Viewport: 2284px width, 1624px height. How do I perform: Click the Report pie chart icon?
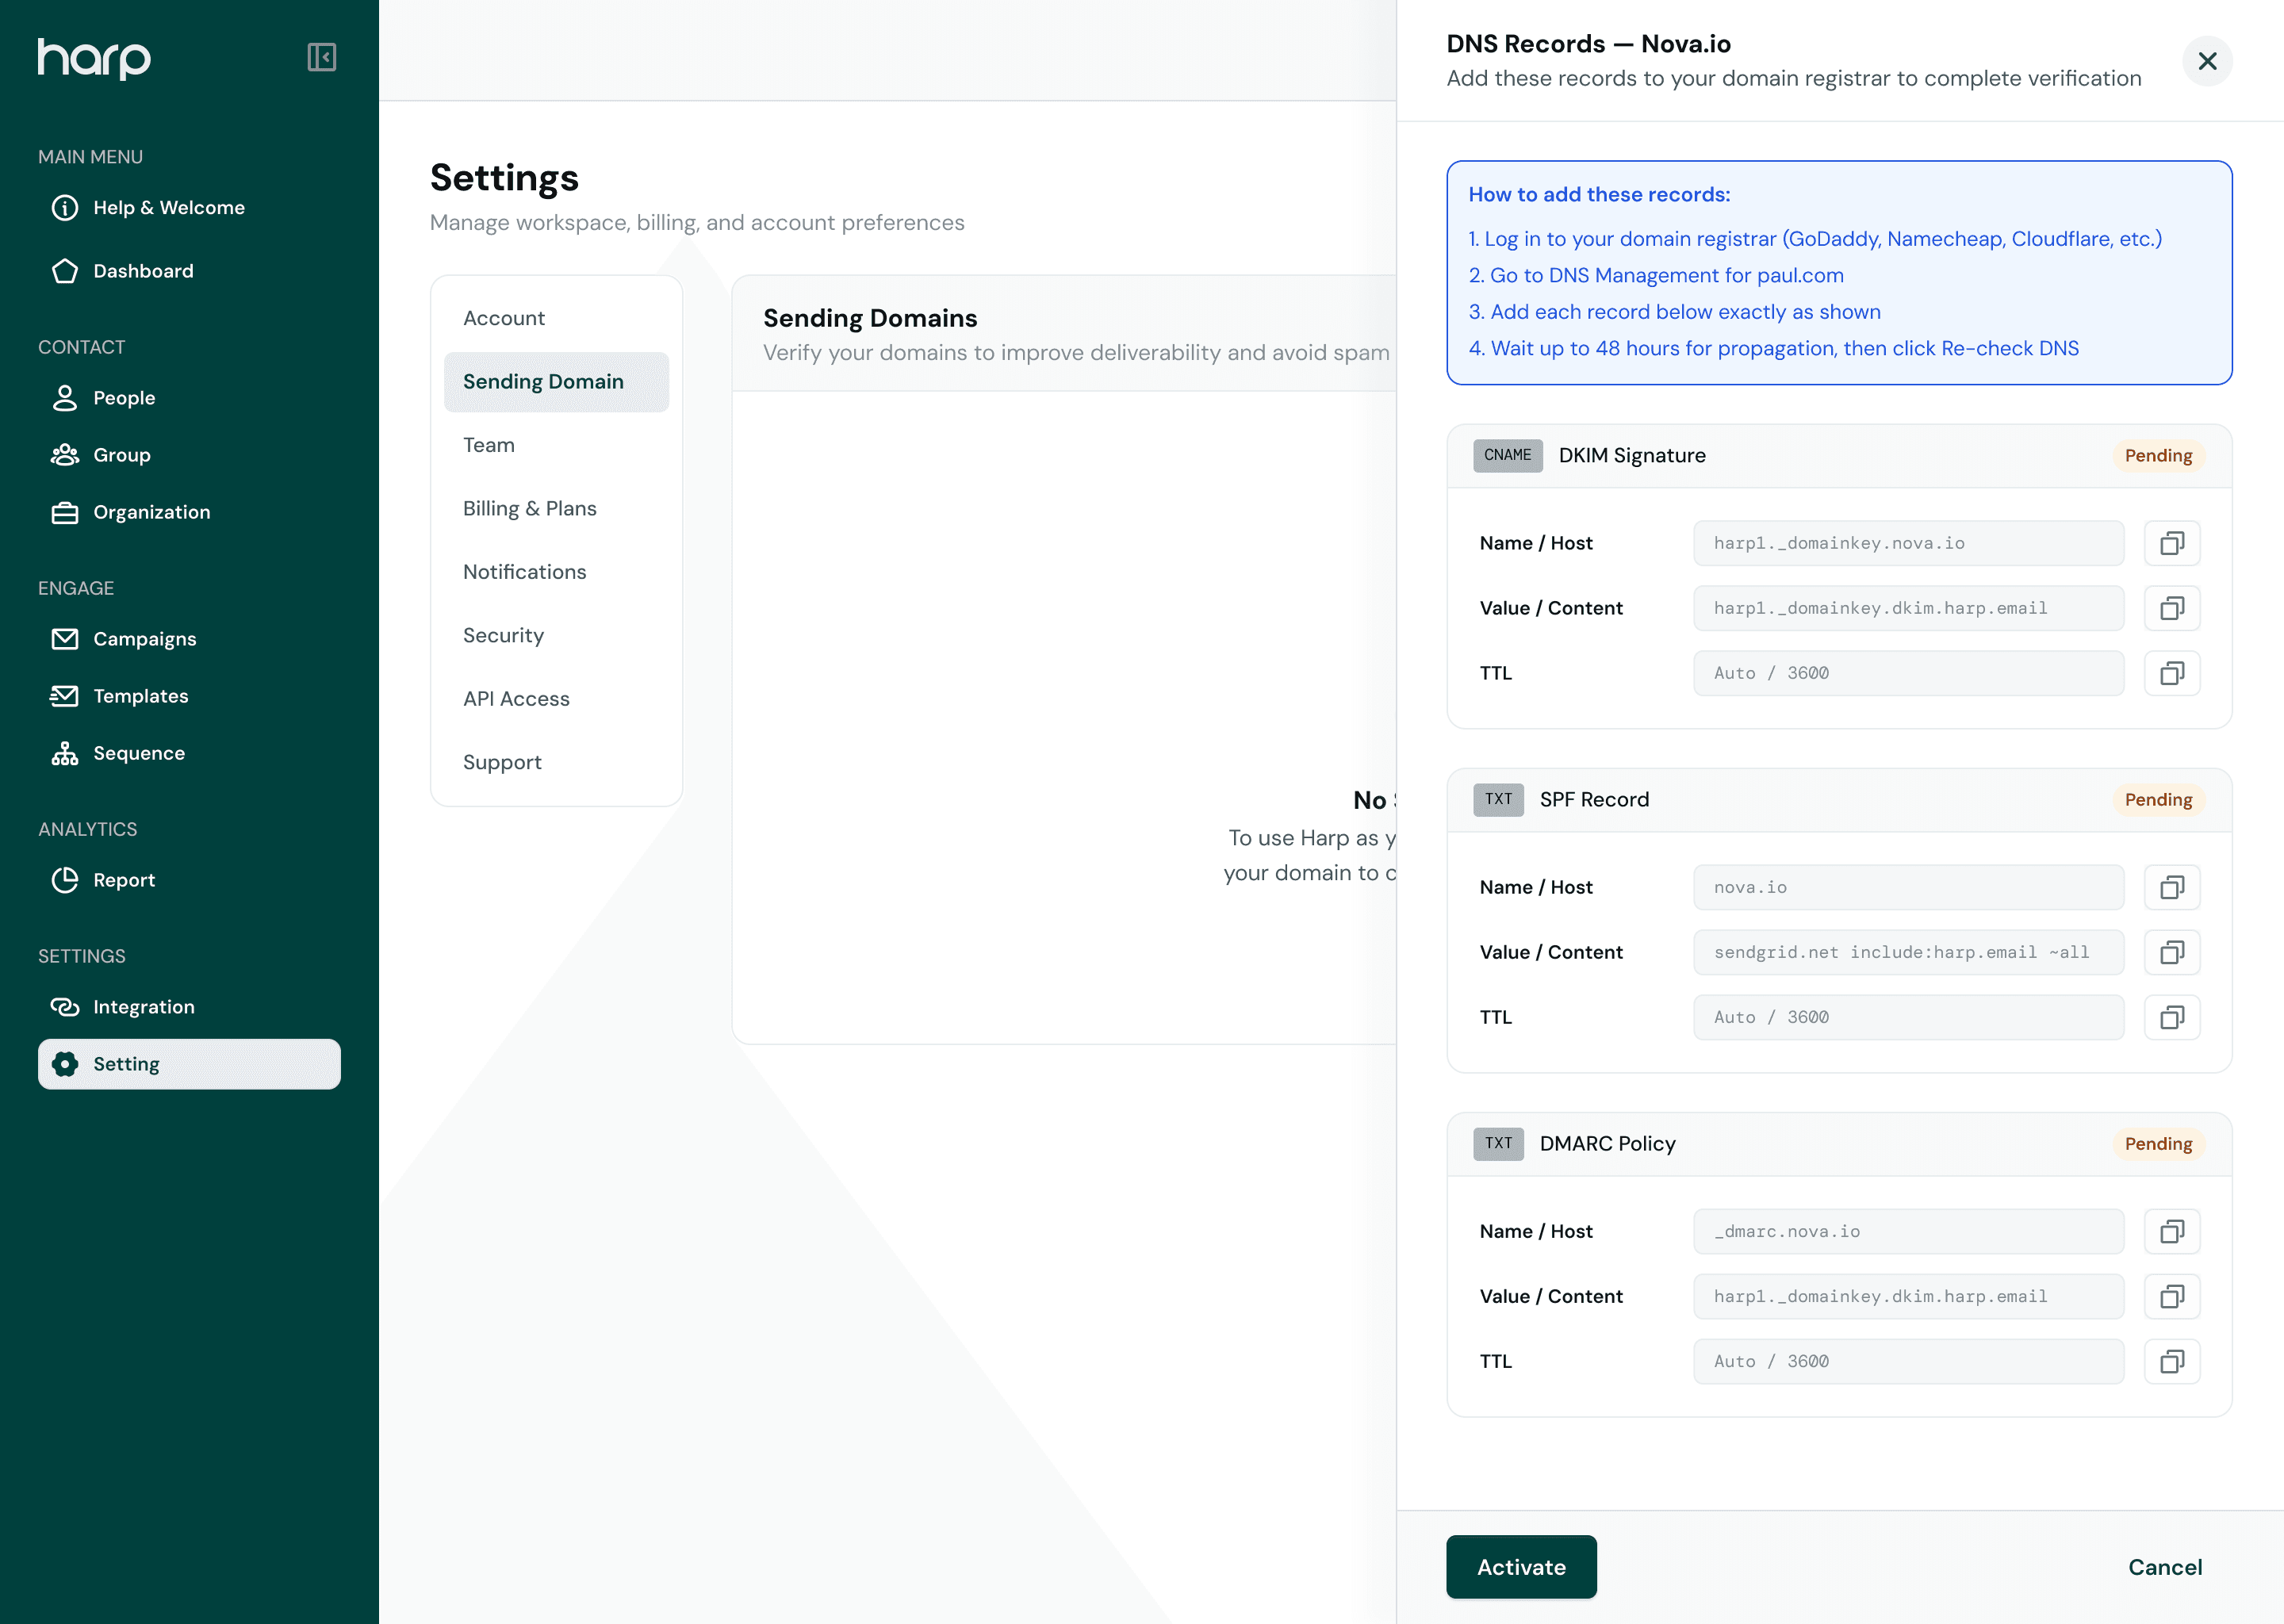point(65,880)
